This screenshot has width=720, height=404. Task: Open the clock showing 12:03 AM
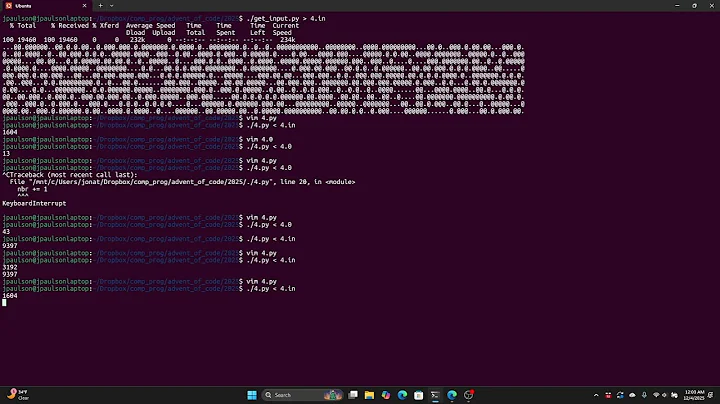click(694, 395)
